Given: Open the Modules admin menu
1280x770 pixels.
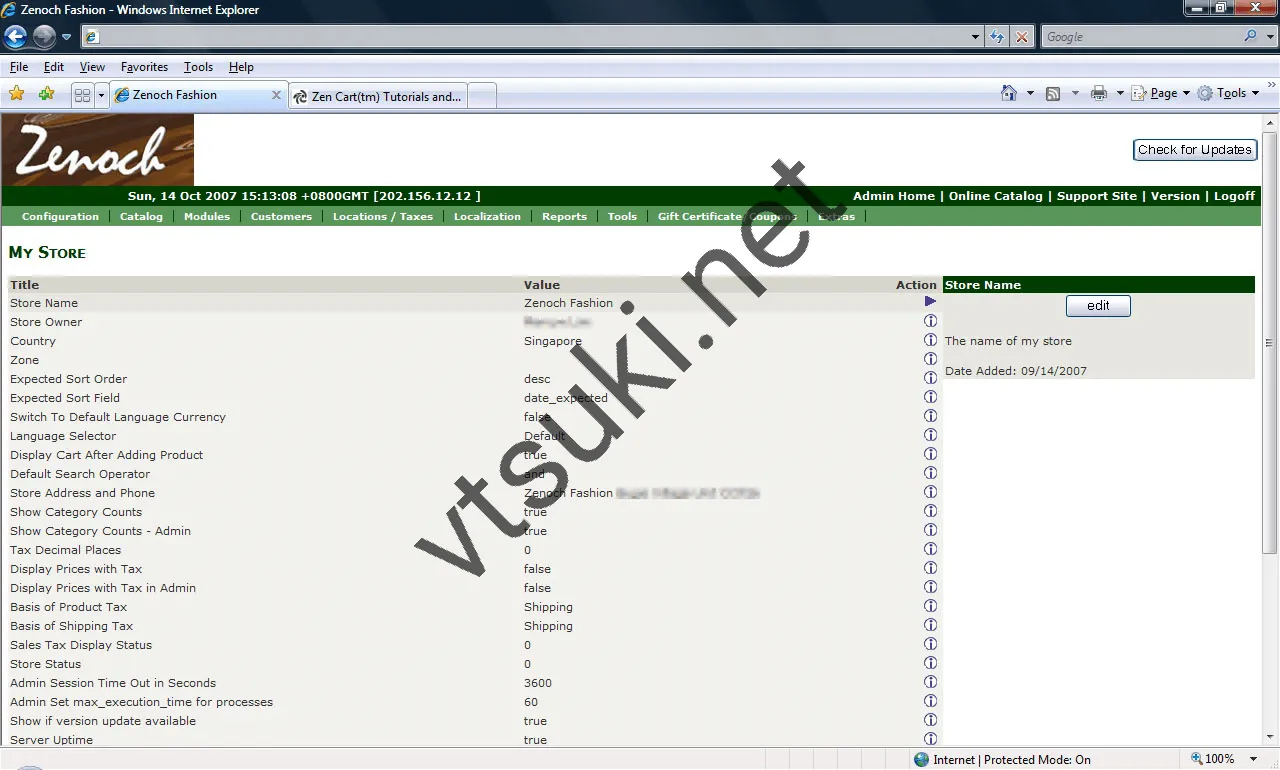Looking at the screenshot, I should (x=207, y=216).
